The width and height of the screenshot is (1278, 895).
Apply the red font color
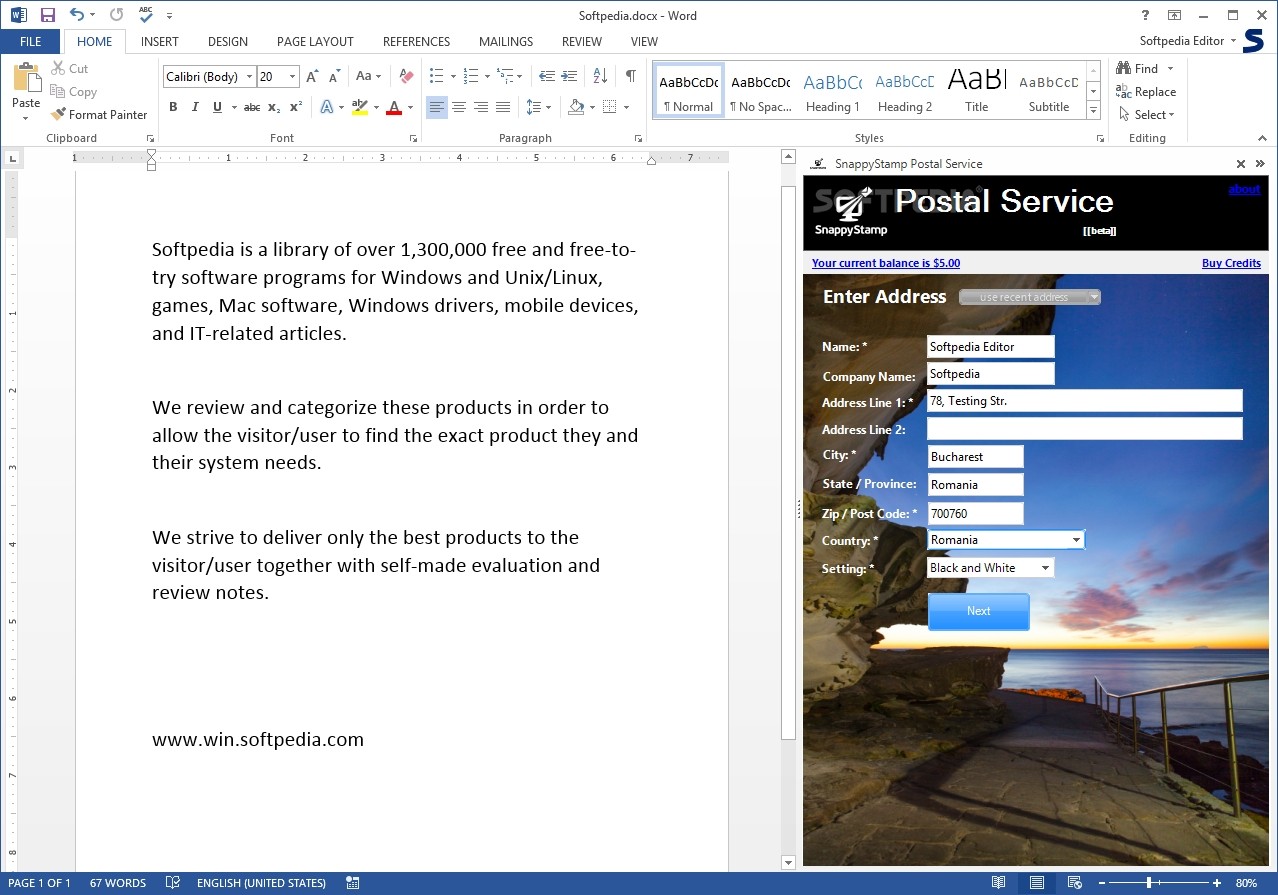(394, 107)
